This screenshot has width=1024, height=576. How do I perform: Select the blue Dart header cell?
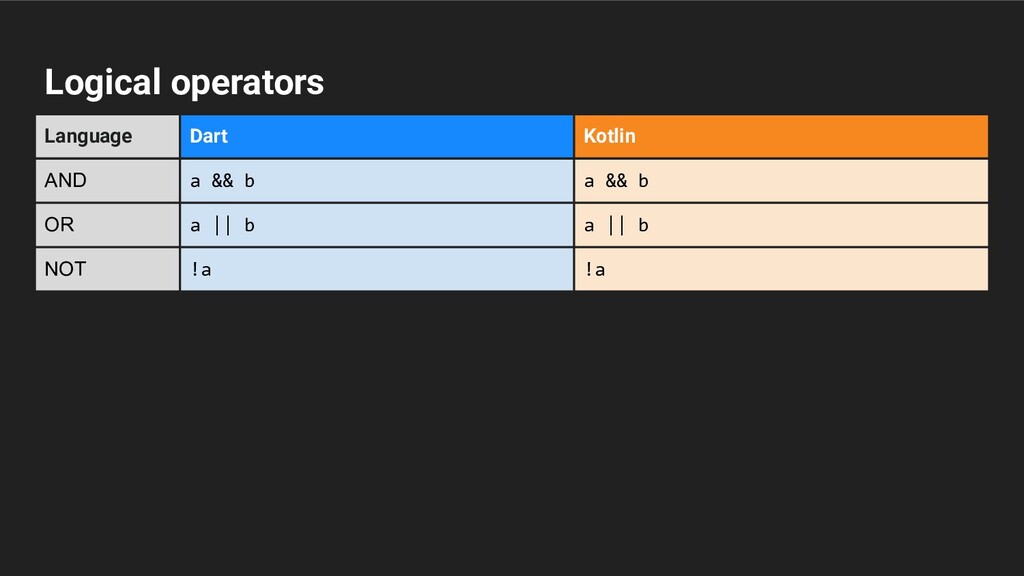(377, 136)
